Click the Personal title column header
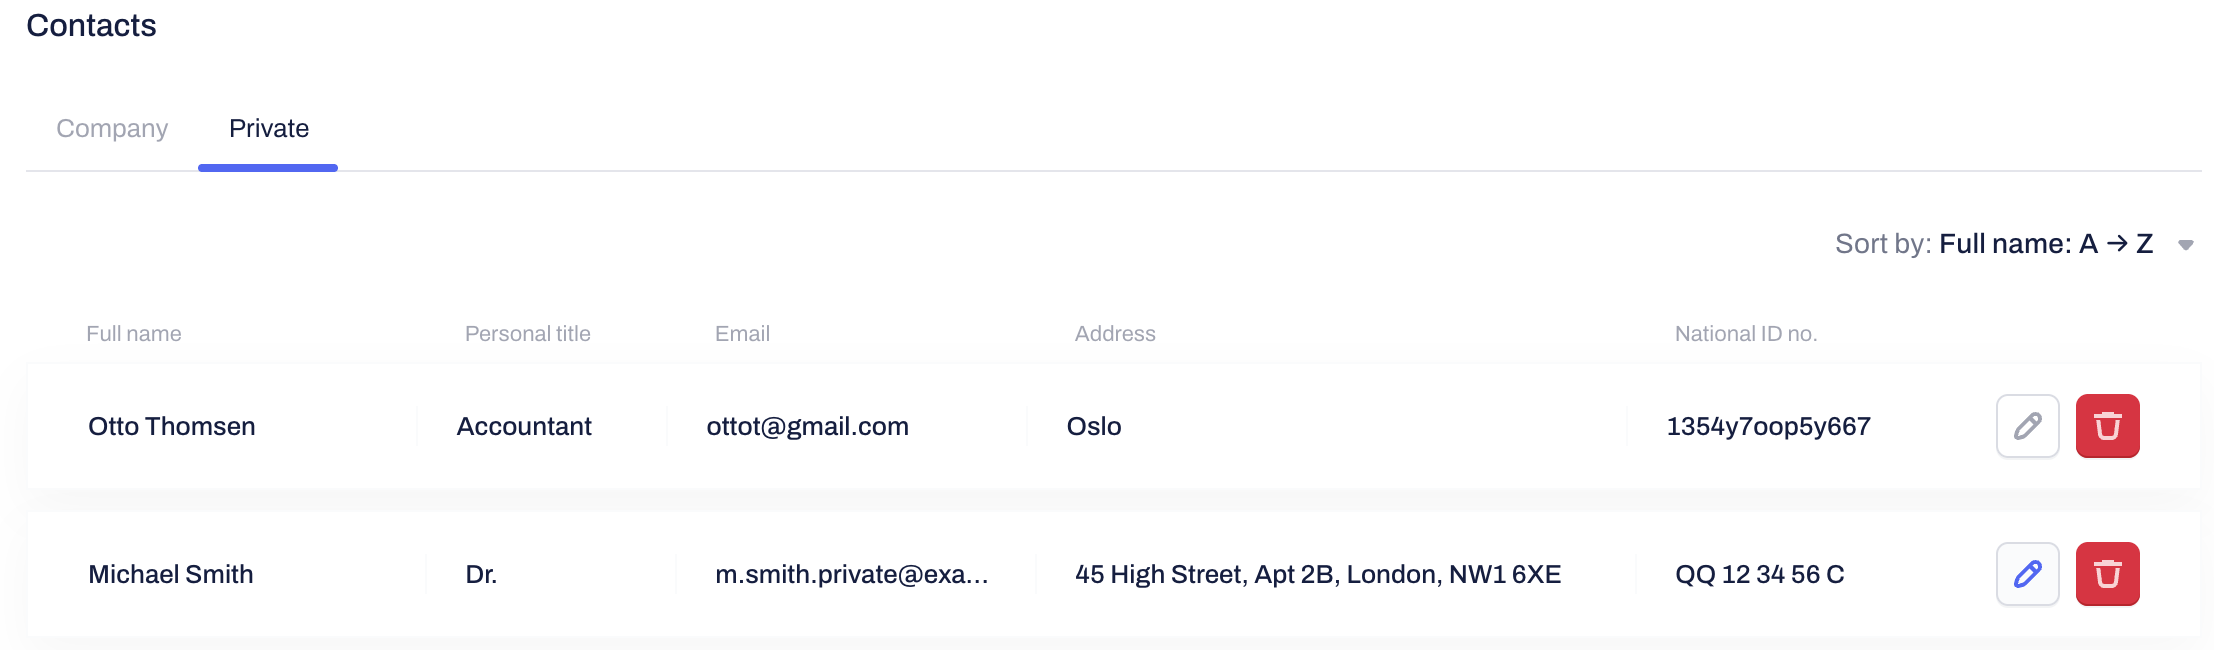 pyautogui.click(x=527, y=334)
